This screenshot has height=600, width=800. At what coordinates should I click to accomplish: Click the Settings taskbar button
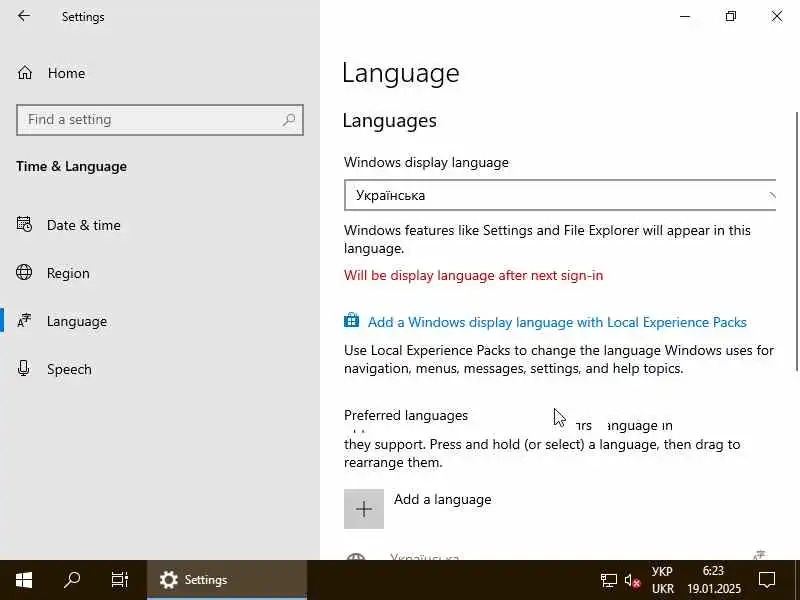[x=227, y=580]
